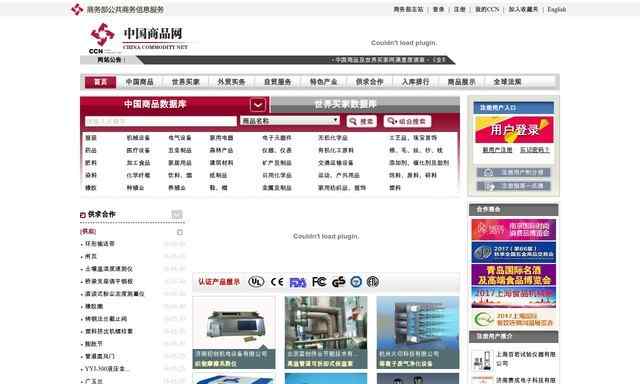Click the UL certification icon
Viewport: 640px width, 384px height.
coord(256,282)
